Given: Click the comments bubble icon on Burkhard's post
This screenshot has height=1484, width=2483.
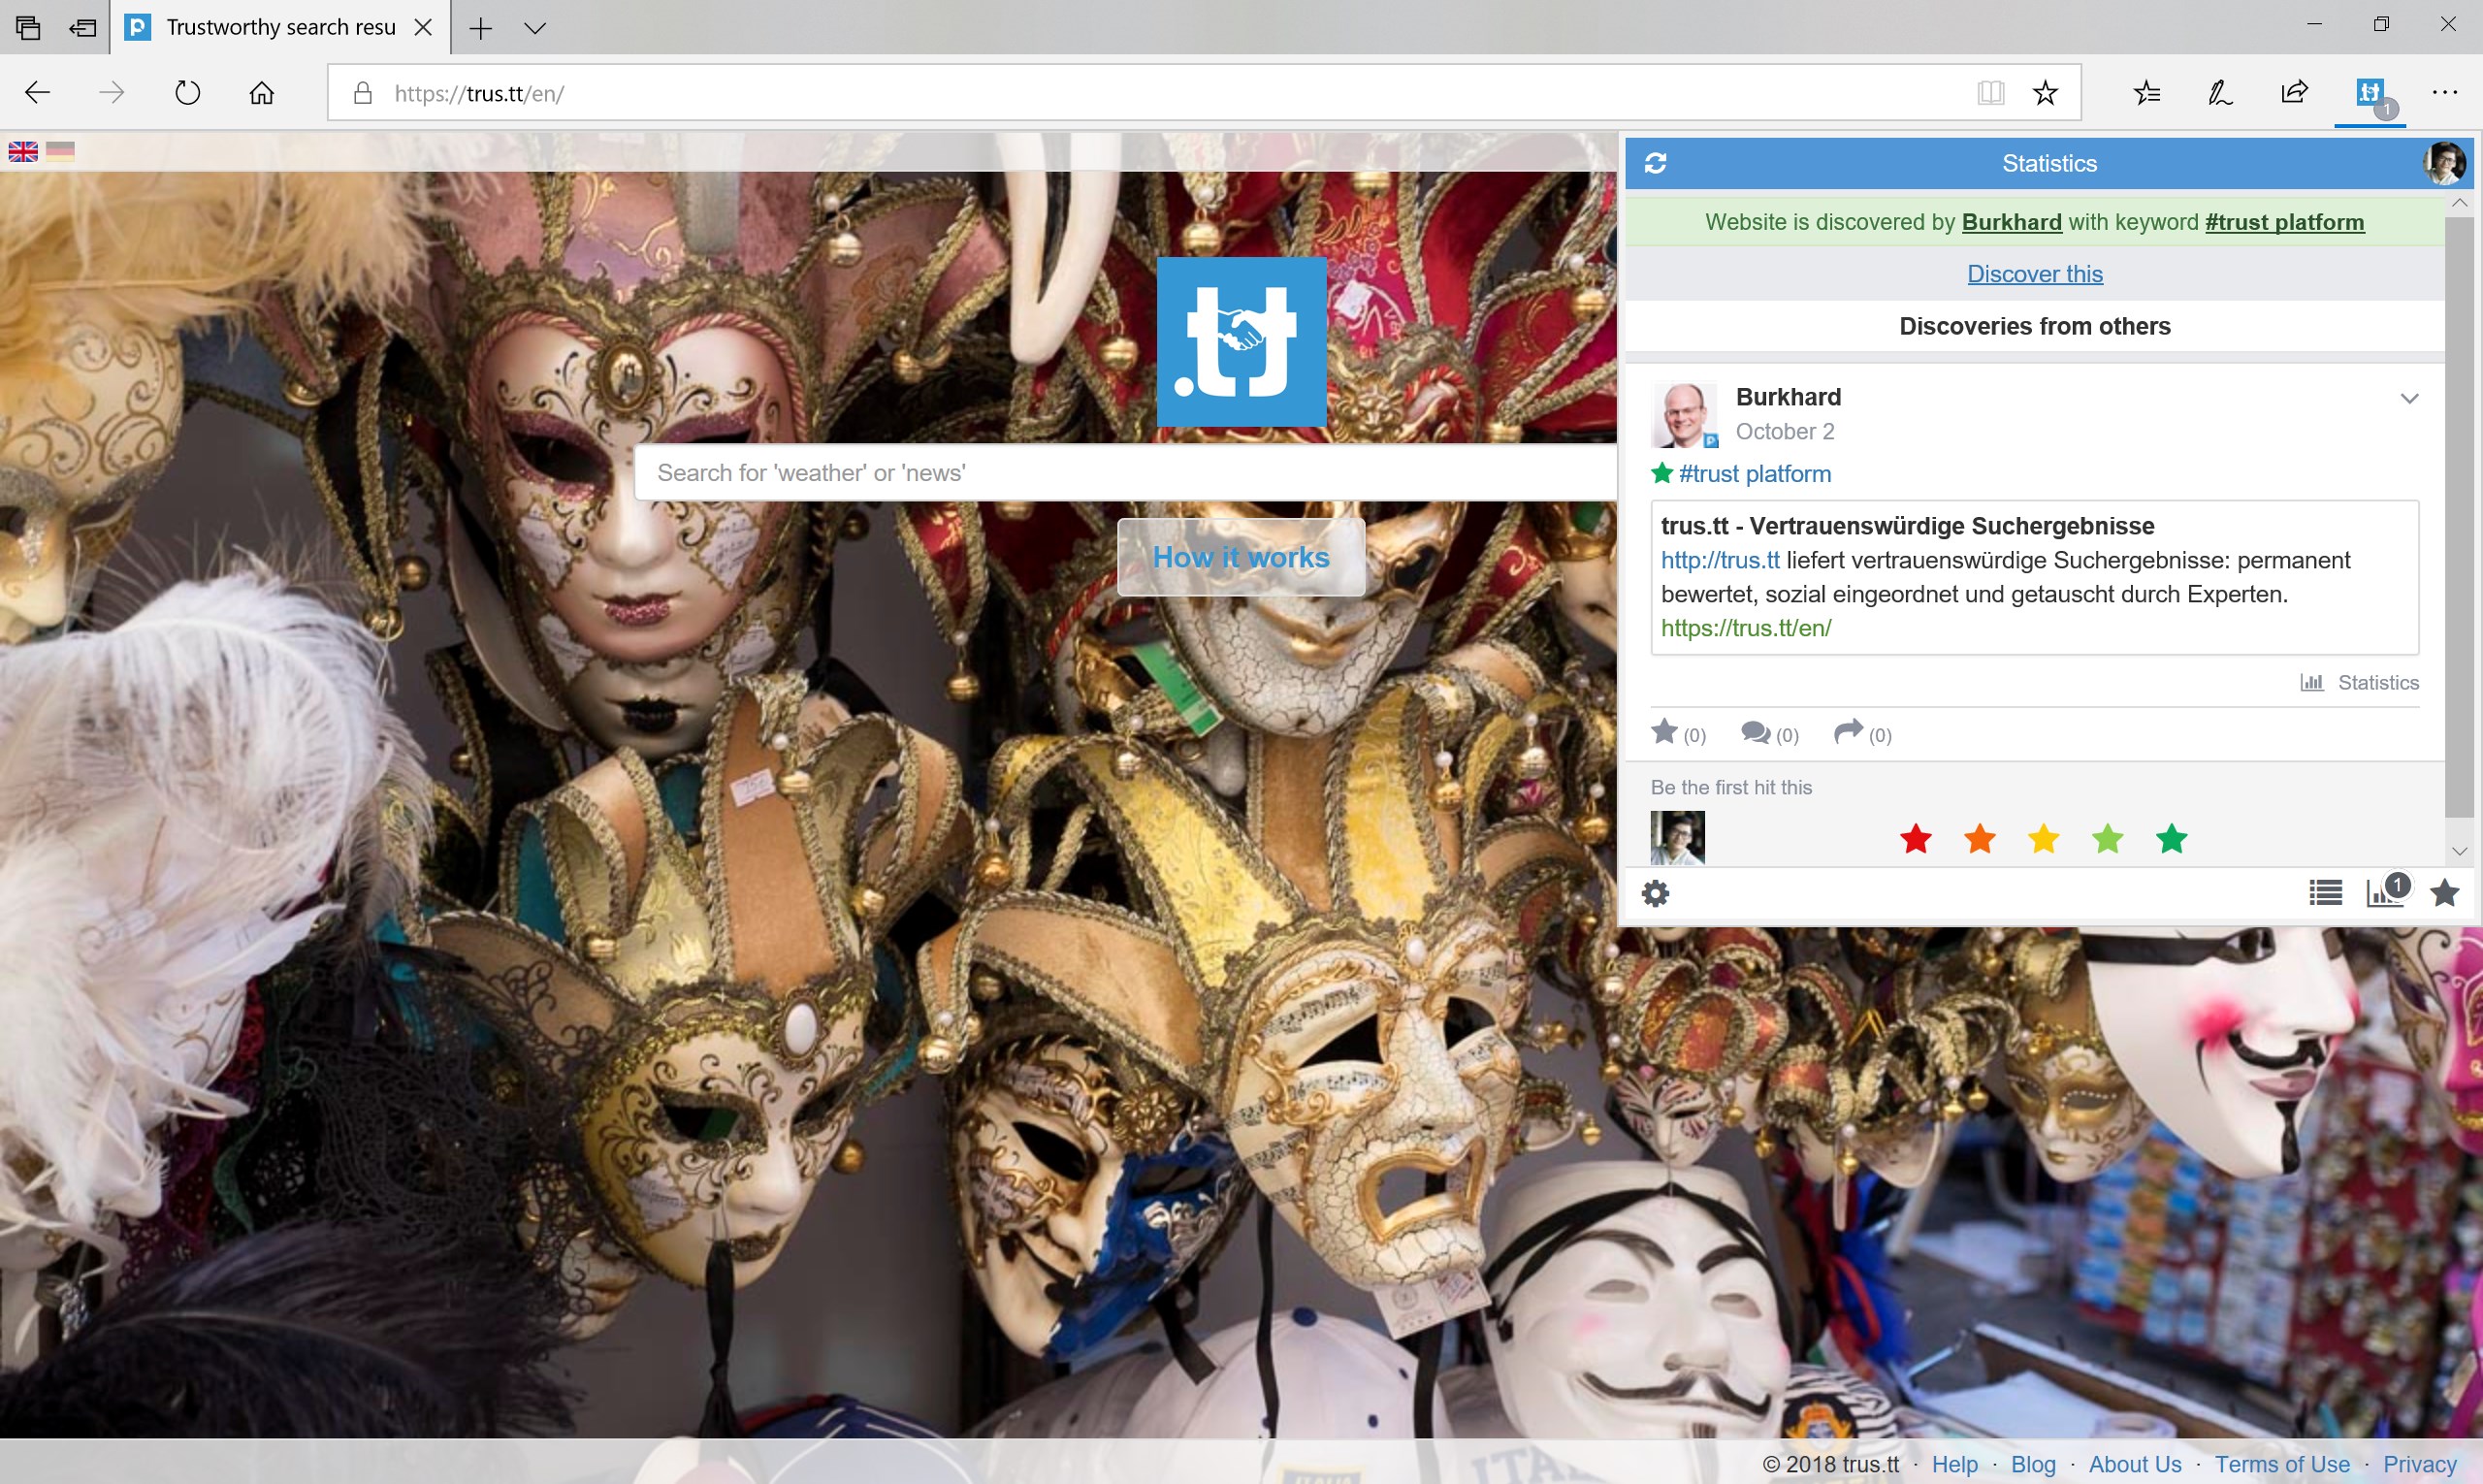Looking at the screenshot, I should pos(1756,733).
